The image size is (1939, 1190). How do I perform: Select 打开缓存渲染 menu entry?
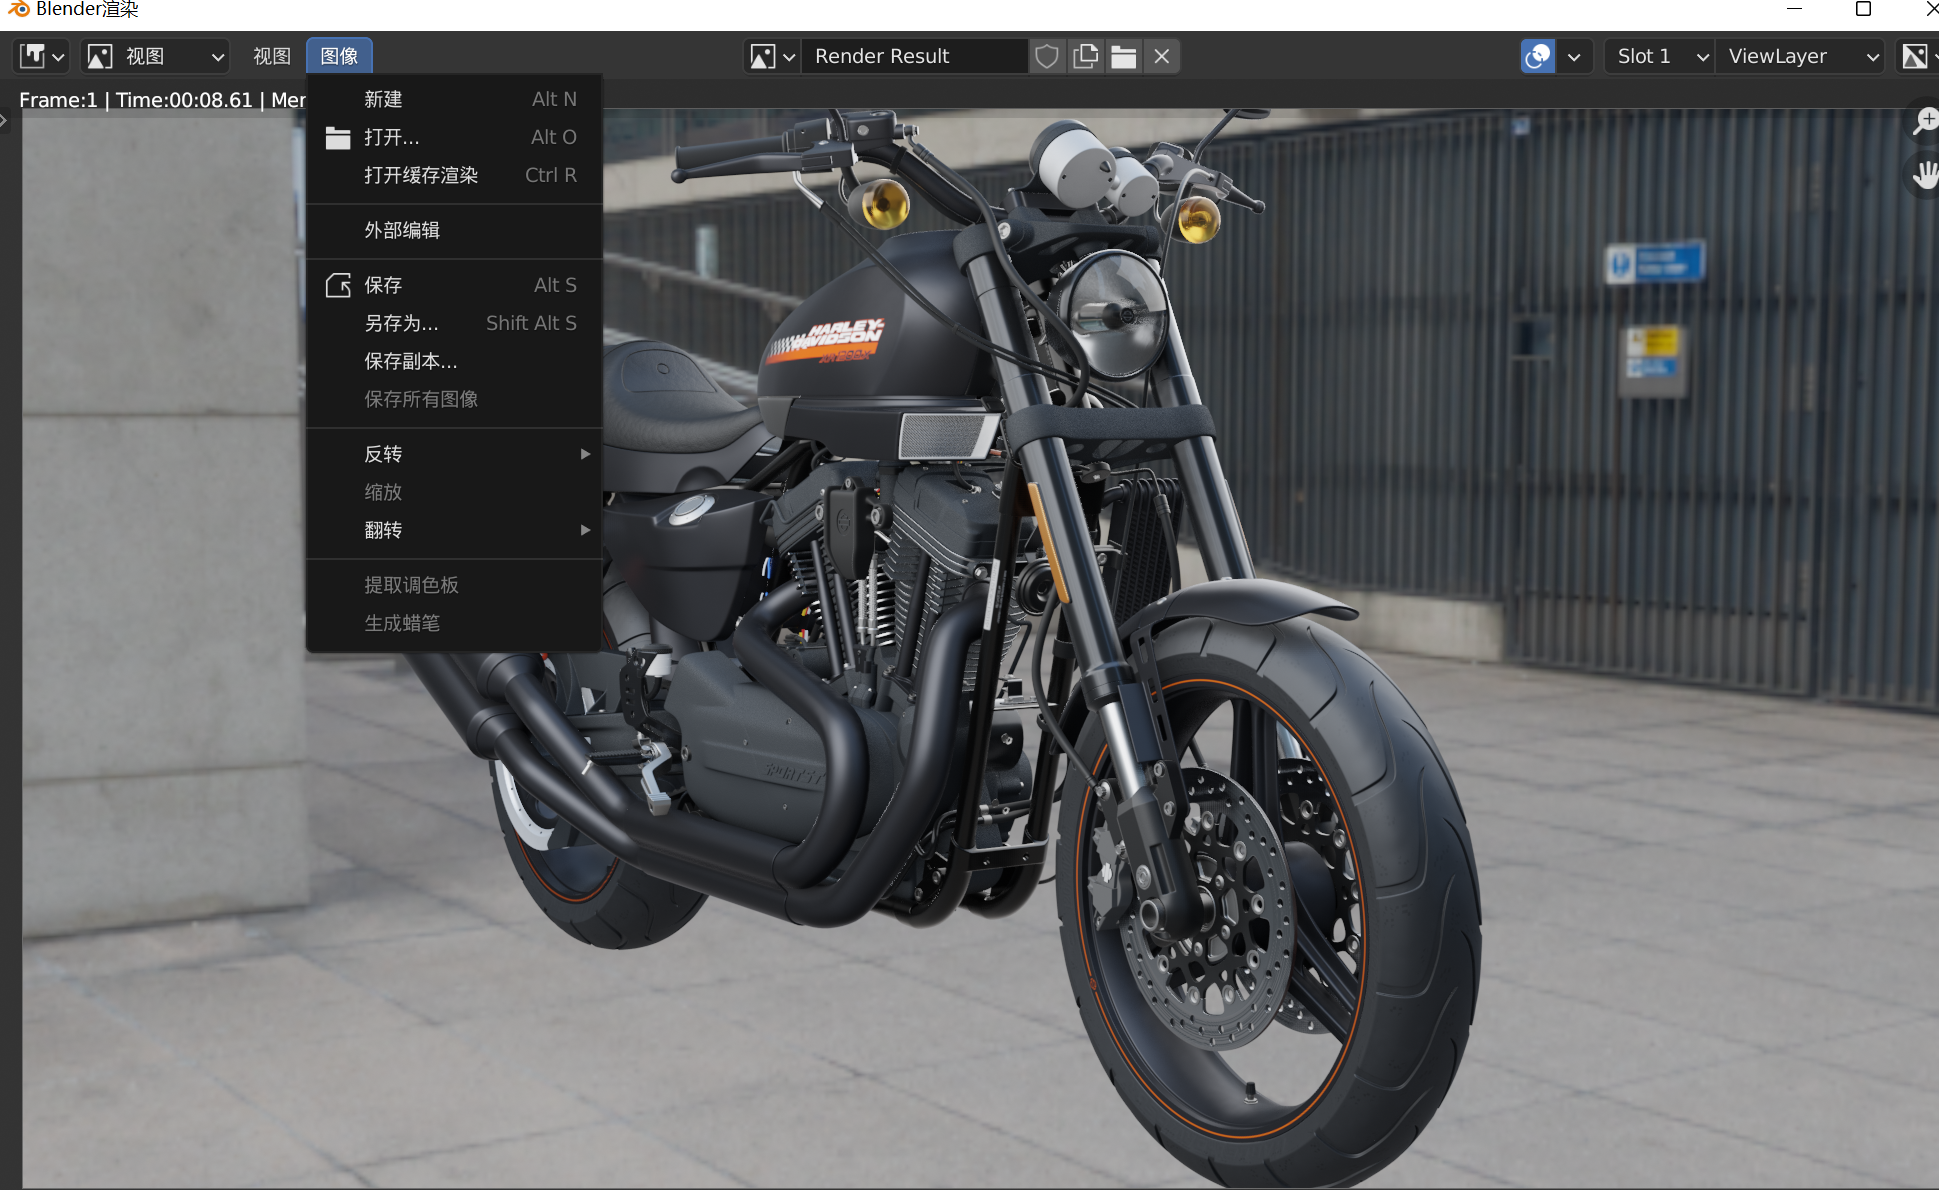pyautogui.click(x=454, y=175)
